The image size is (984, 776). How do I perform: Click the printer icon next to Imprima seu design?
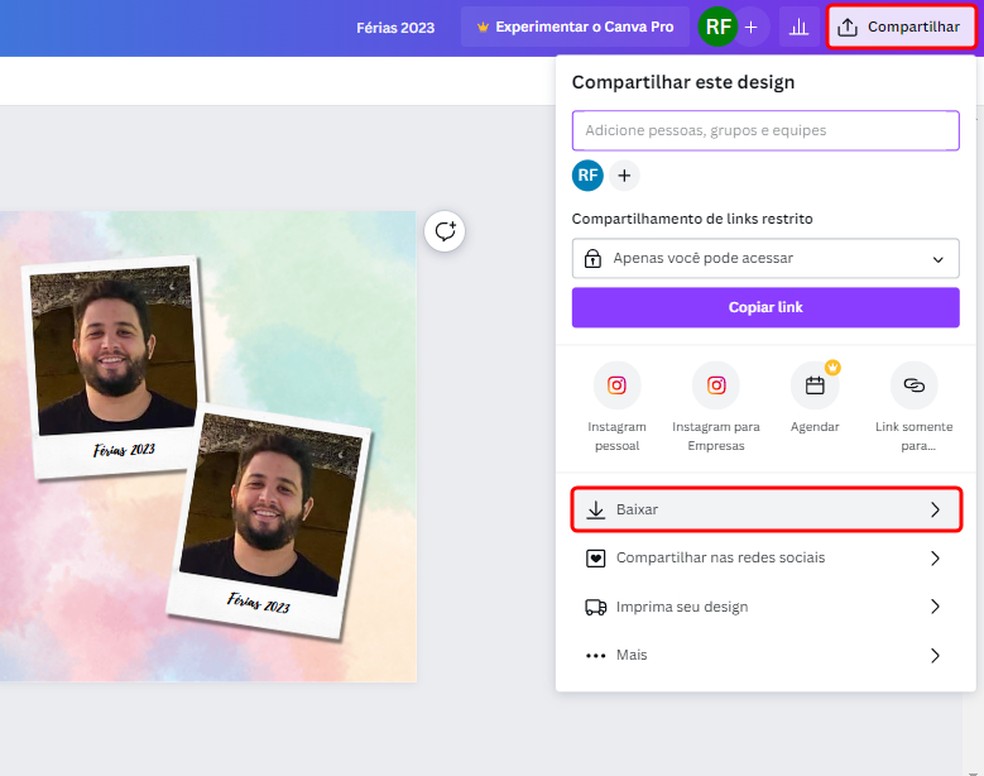597,607
